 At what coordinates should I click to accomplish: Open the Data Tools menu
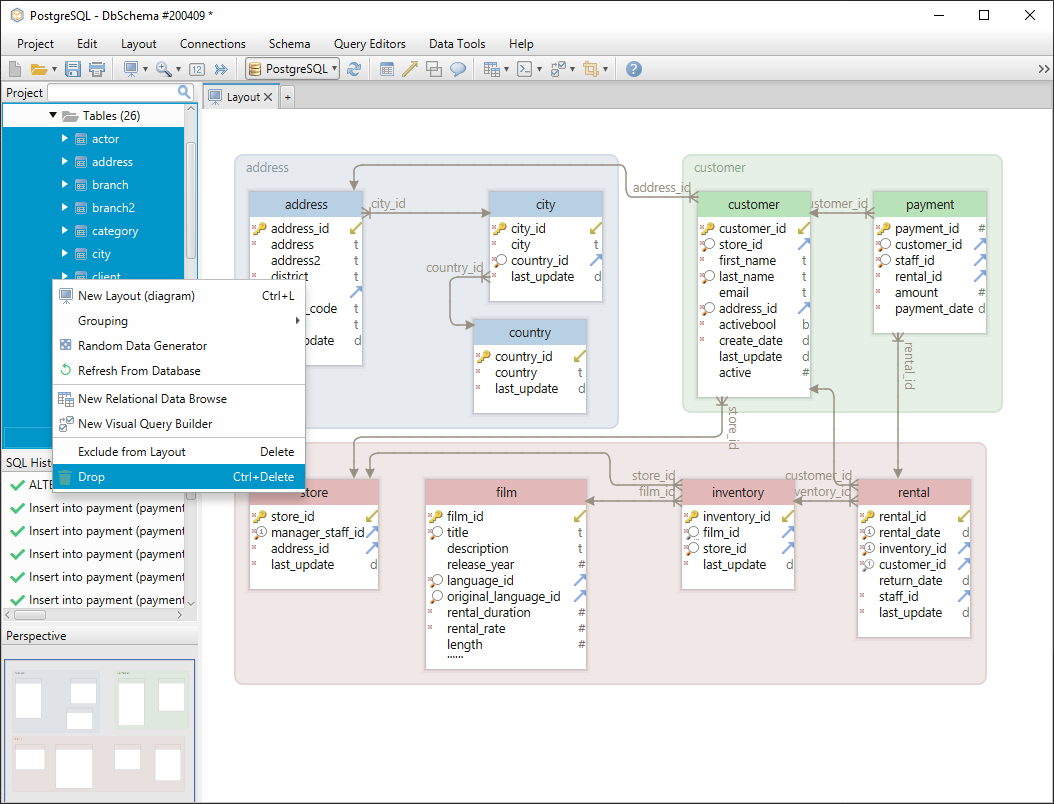(457, 44)
